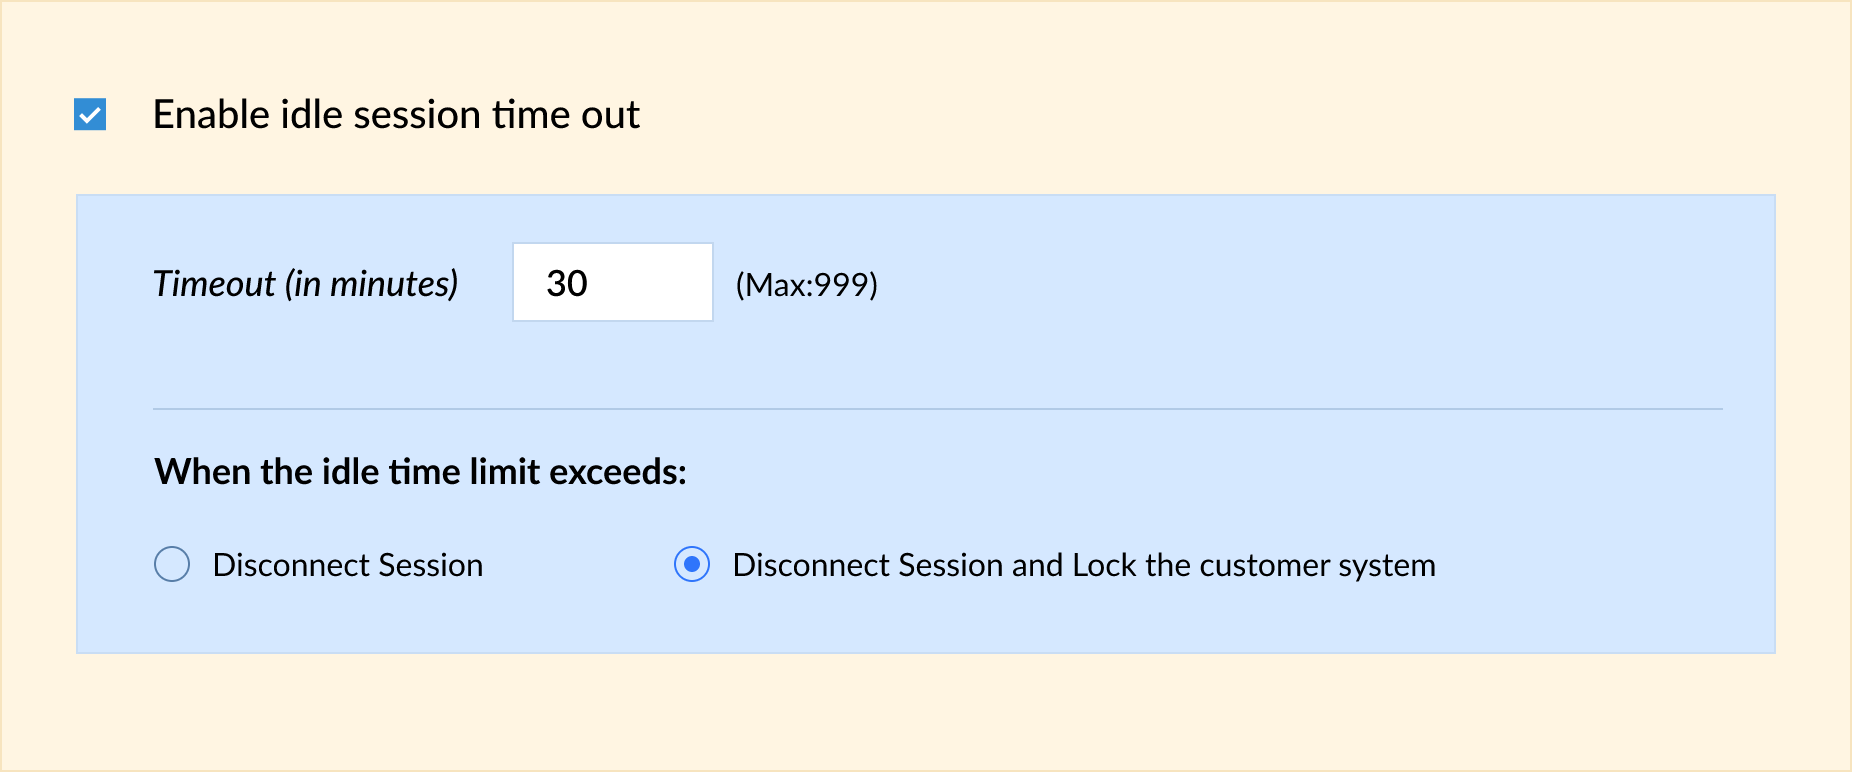Click the "Disconnect Session" option label
The image size is (1852, 772).
pos(347,565)
